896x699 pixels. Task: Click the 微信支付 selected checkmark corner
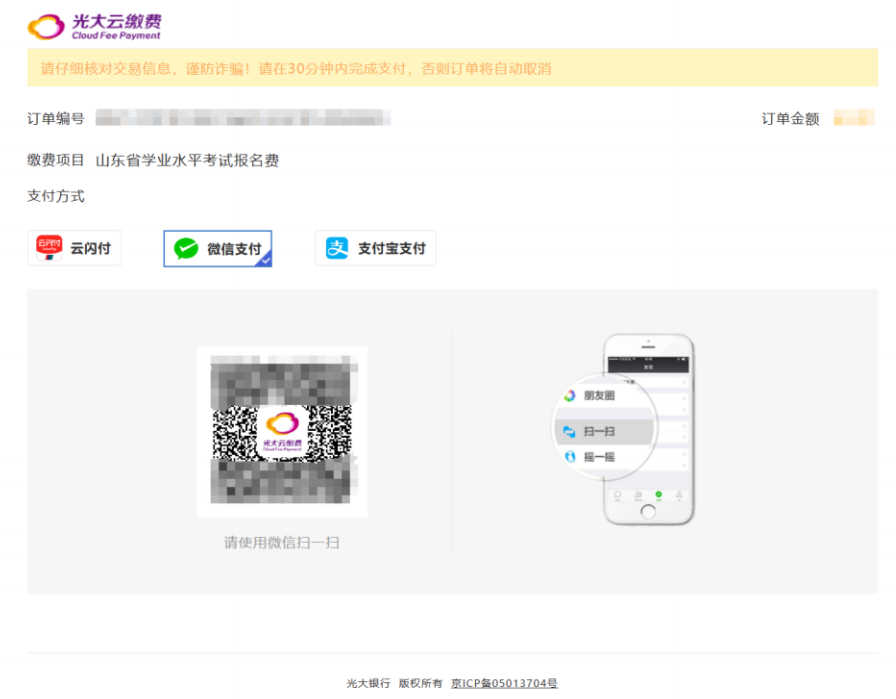(264, 260)
